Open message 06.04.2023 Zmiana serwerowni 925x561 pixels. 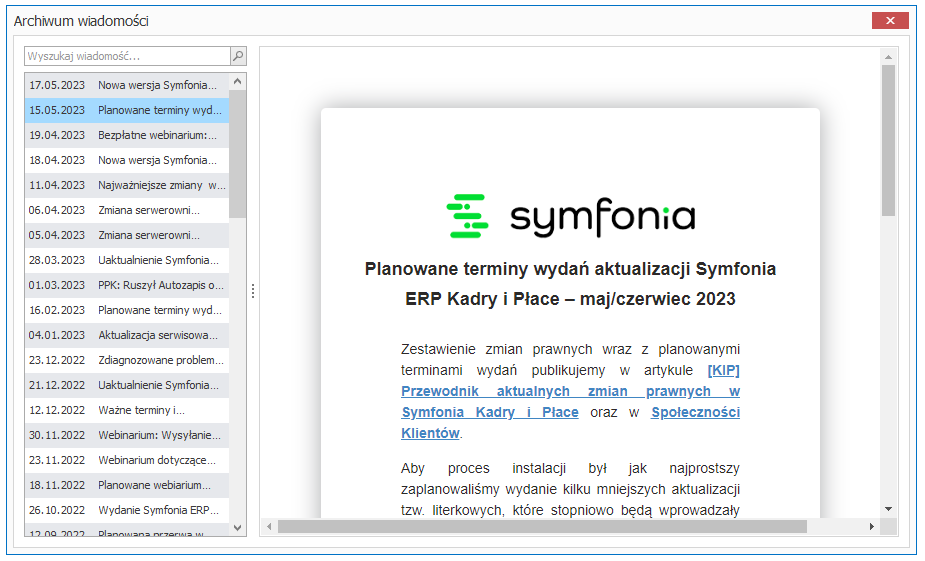tap(127, 210)
